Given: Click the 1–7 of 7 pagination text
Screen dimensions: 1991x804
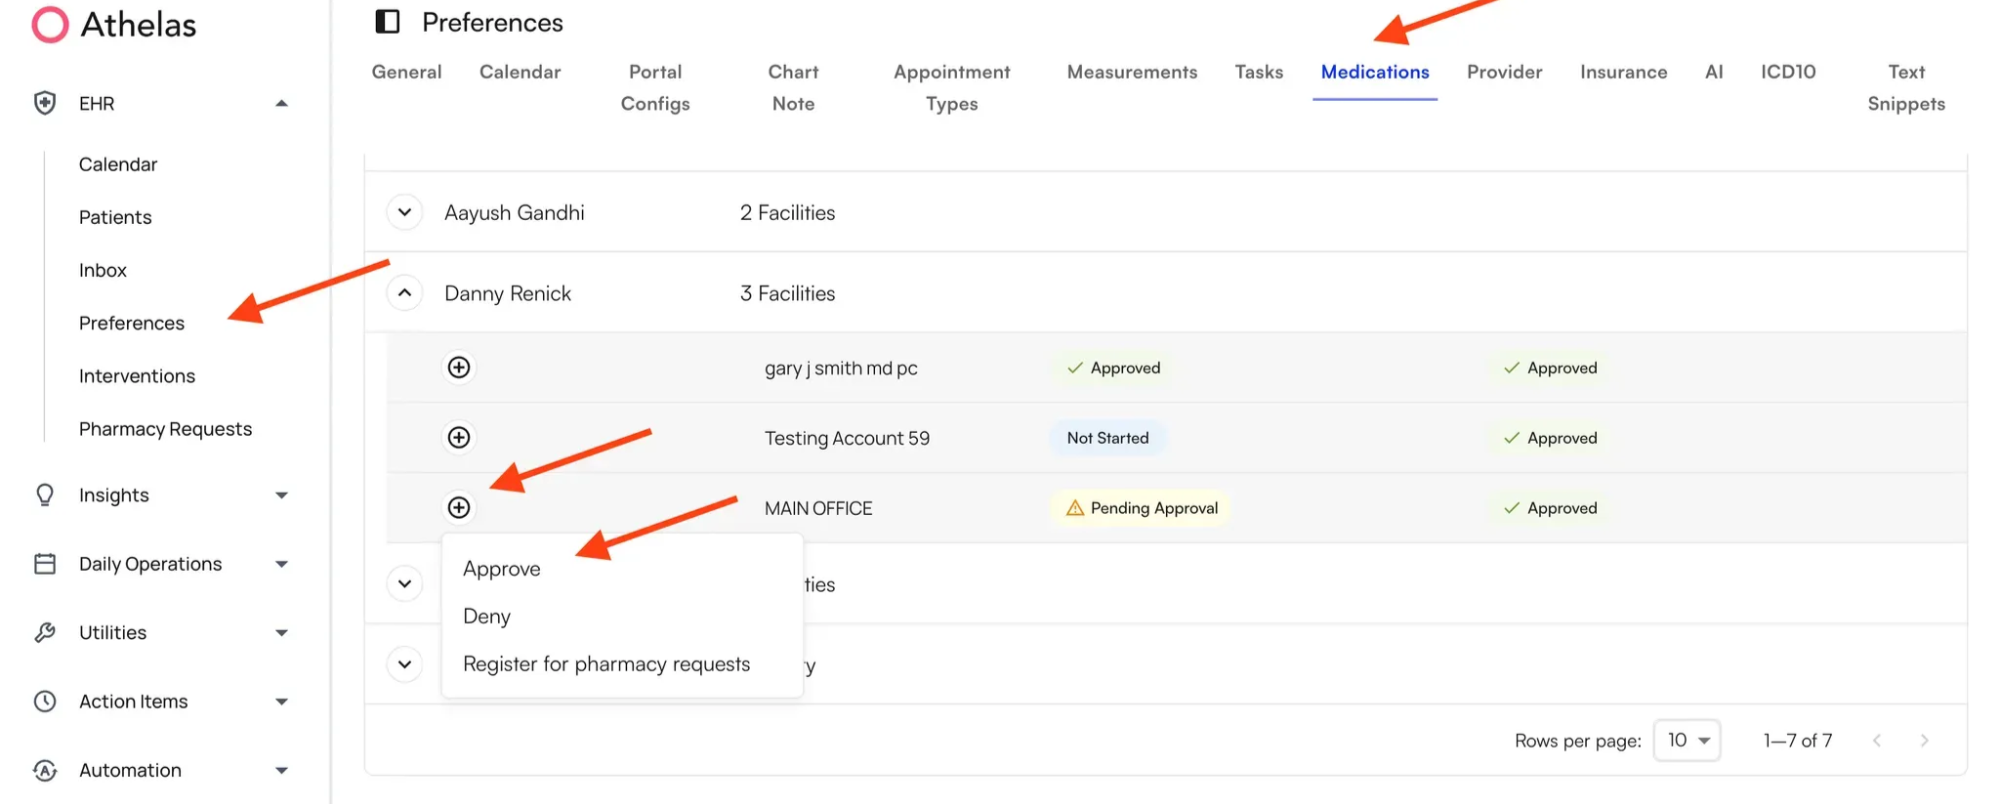Looking at the screenshot, I should (x=1797, y=740).
